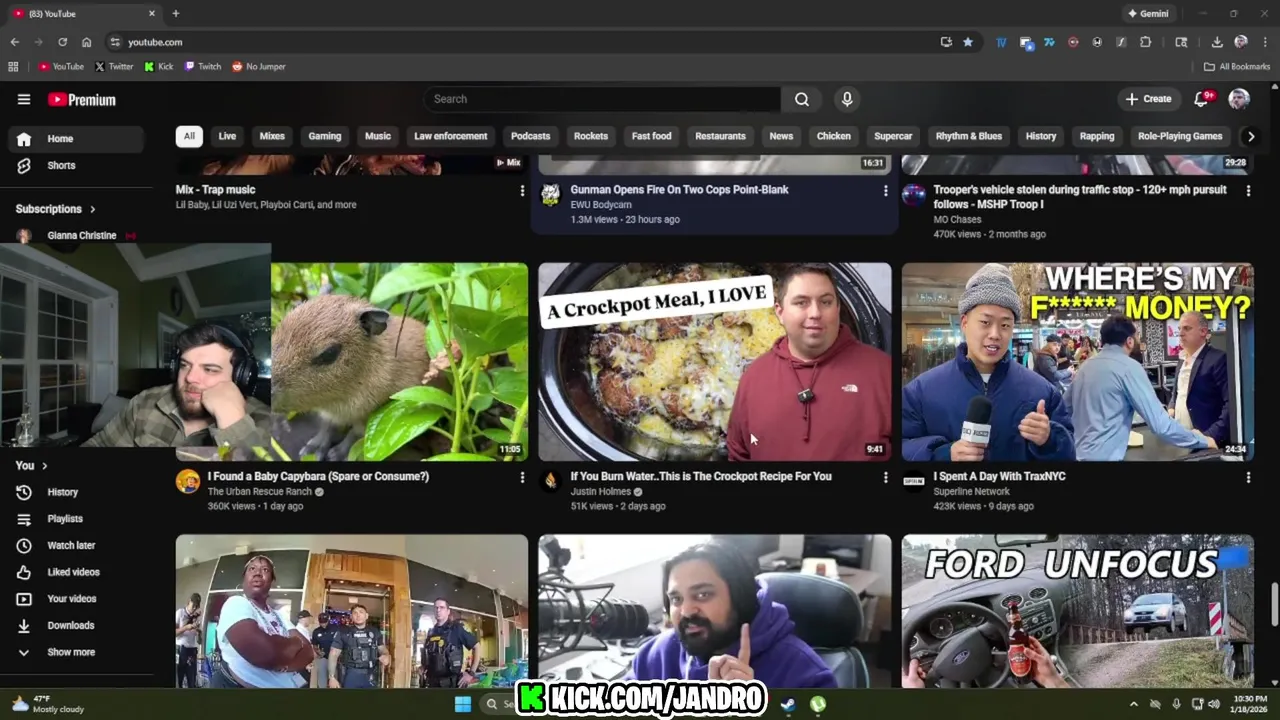Open the Kick bookmark
This screenshot has width=1280, height=720.
(x=159, y=66)
